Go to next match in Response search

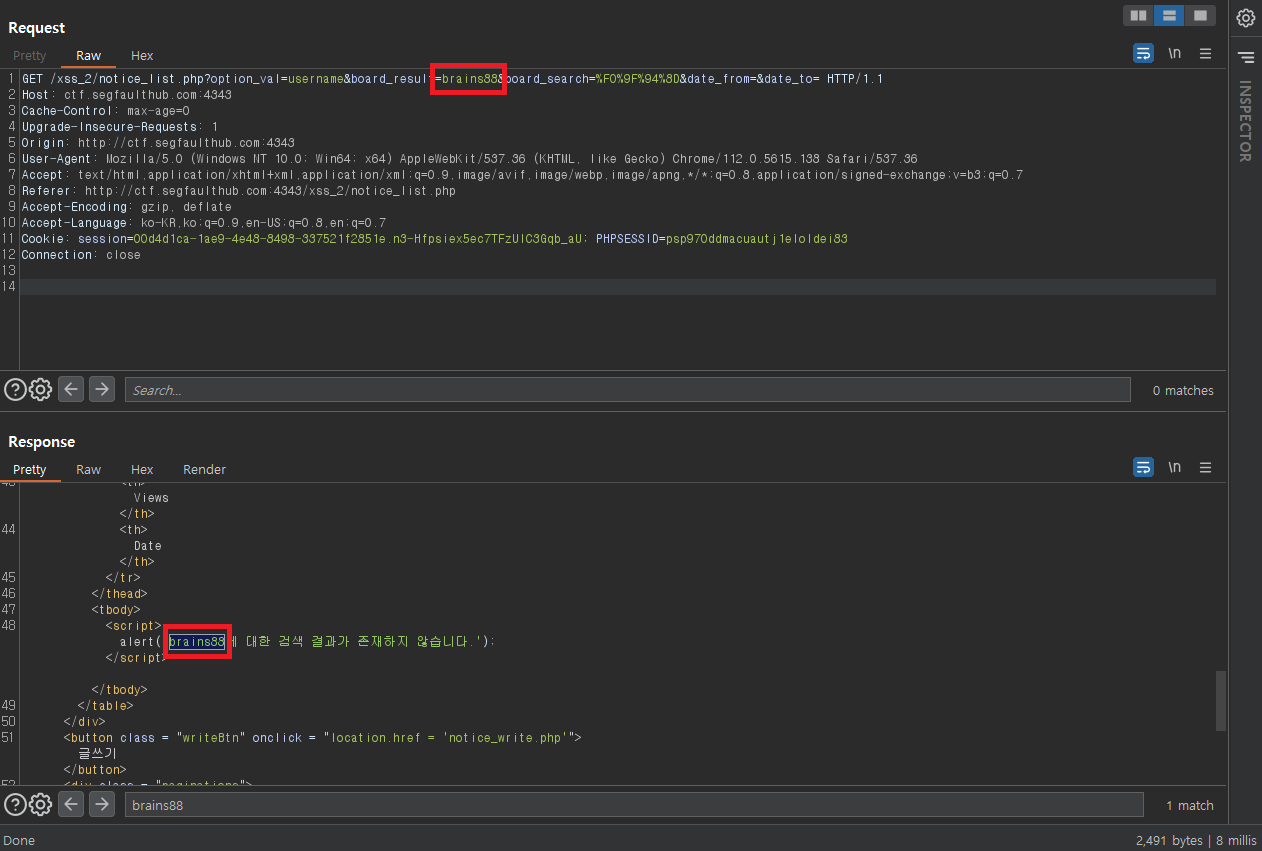(101, 804)
